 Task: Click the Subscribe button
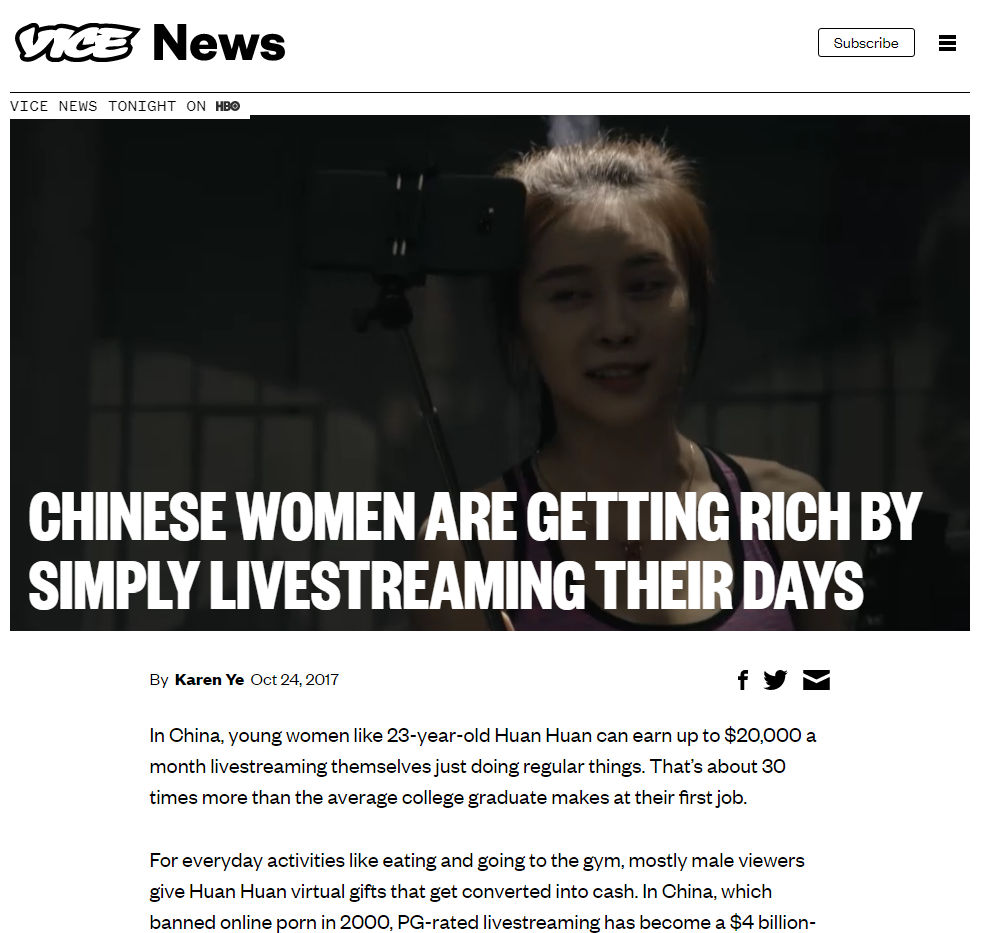click(866, 42)
